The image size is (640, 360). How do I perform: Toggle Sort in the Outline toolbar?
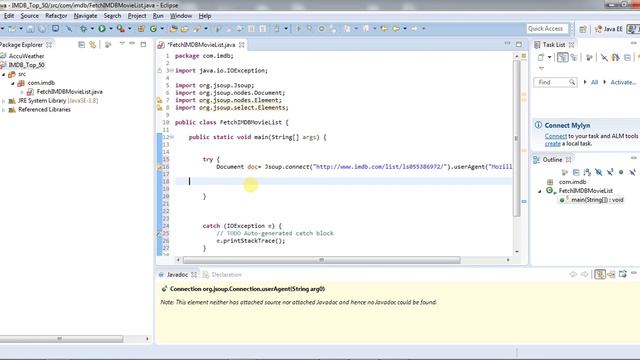pyautogui.click(x=587, y=172)
